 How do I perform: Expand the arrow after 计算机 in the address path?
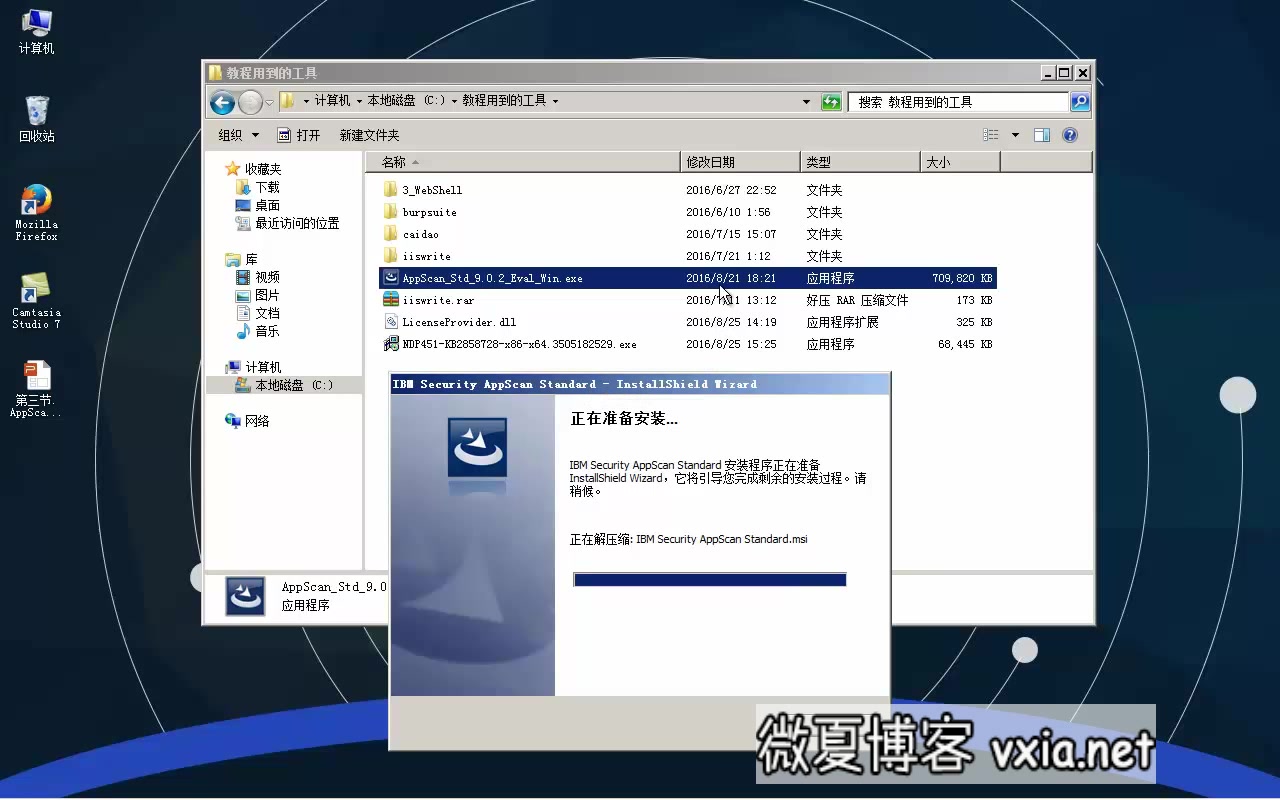pyautogui.click(x=359, y=101)
